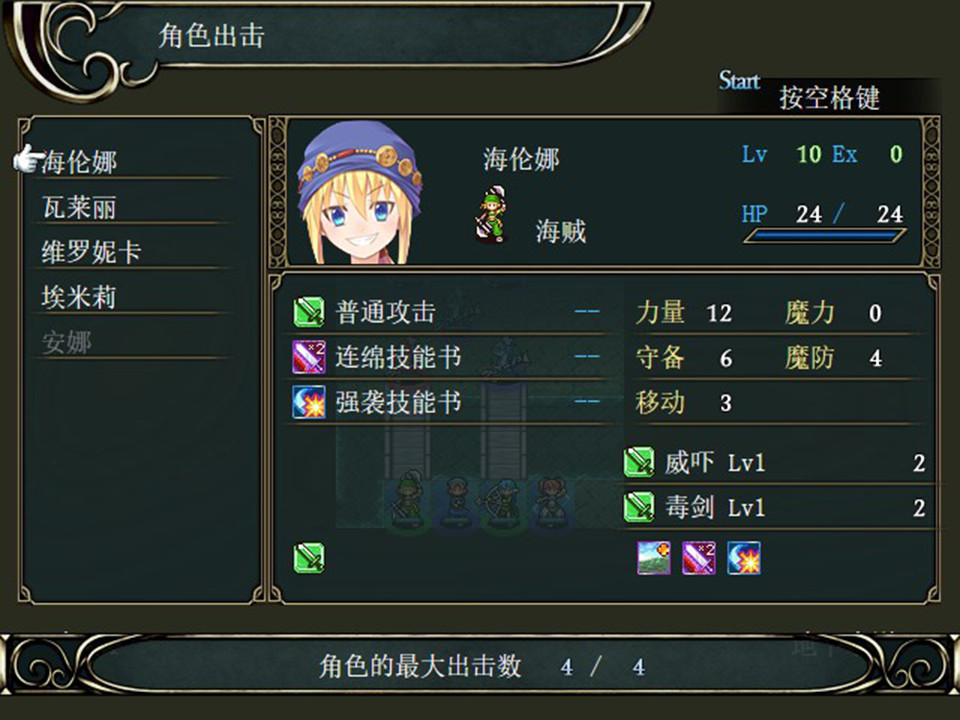Switch to 维罗妮卡 in the roster

95,253
